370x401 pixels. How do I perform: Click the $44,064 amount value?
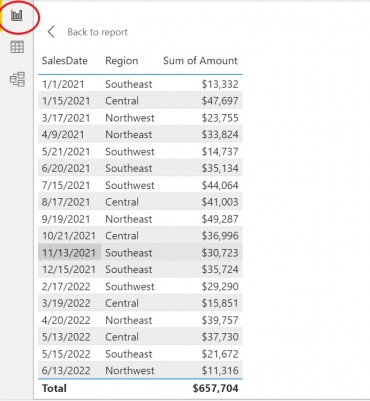pos(220,185)
